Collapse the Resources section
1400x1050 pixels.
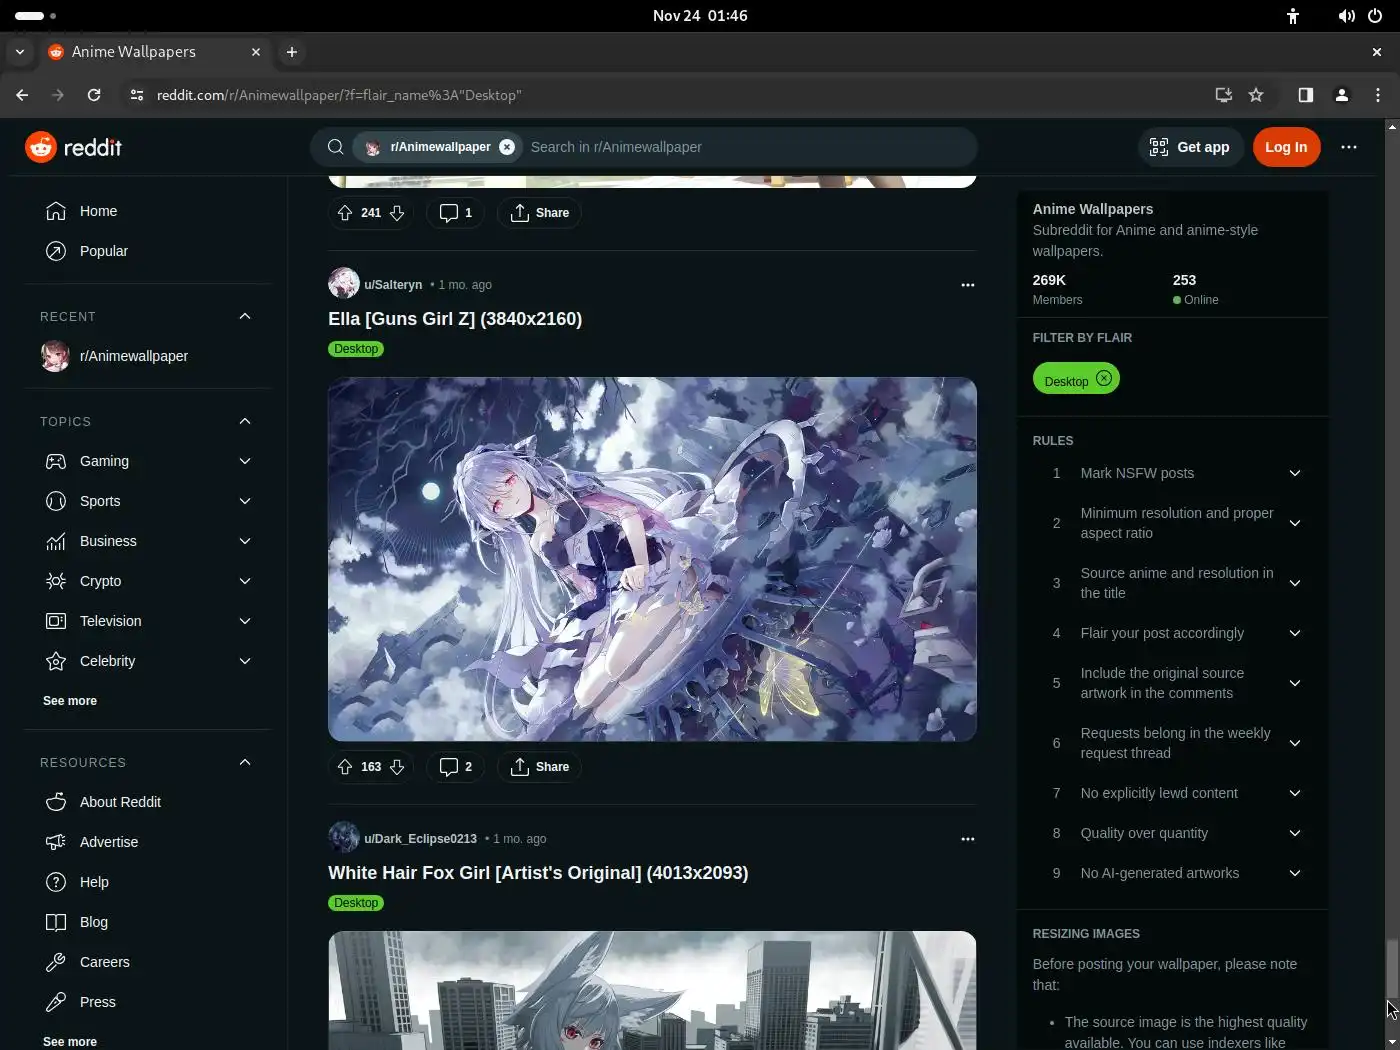pos(245,762)
